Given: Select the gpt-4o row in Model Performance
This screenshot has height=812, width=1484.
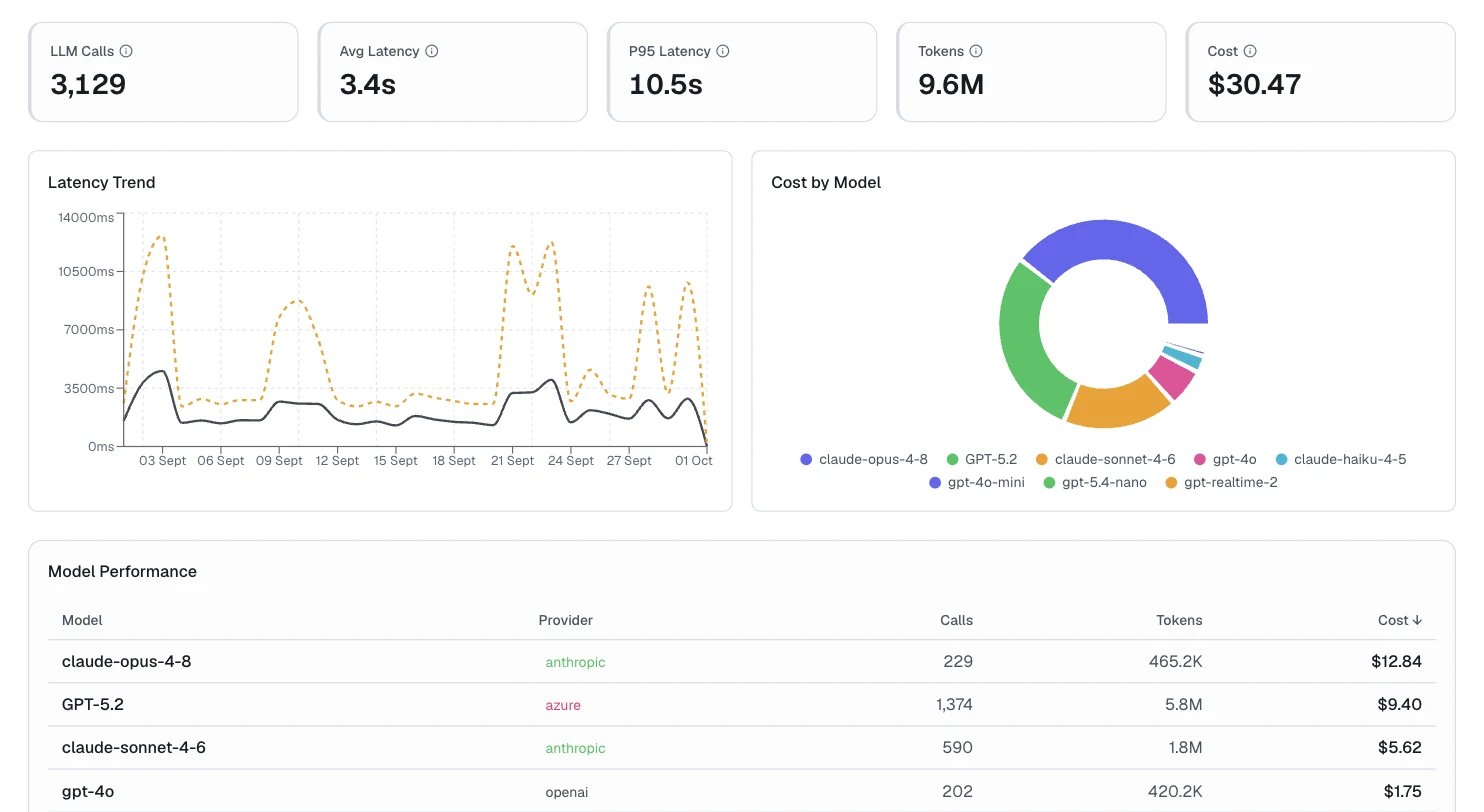Looking at the screenshot, I should [742, 791].
